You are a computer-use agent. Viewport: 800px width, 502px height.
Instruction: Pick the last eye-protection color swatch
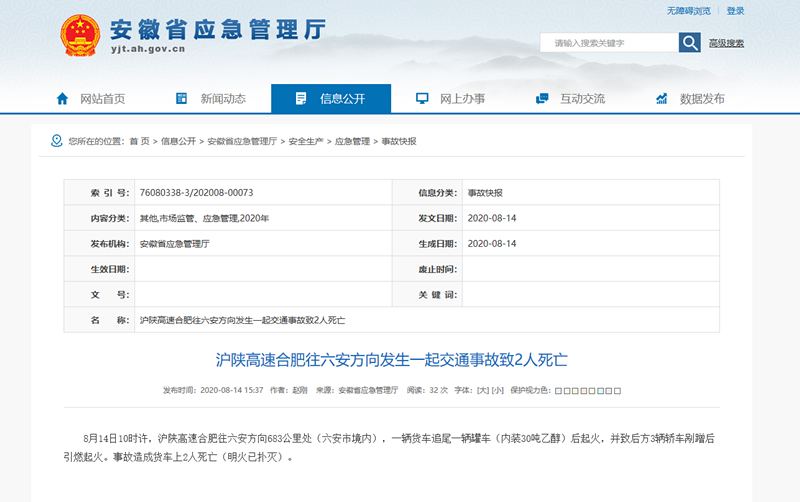pyautogui.click(x=617, y=391)
